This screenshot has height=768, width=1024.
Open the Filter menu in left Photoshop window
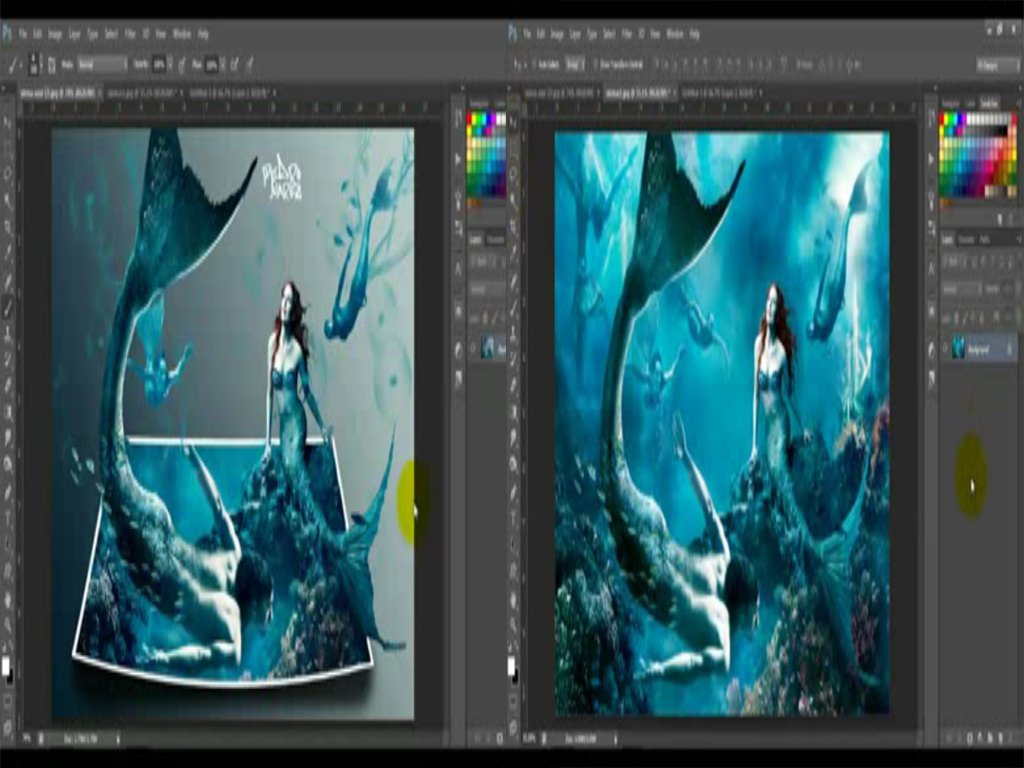tap(130, 34)
